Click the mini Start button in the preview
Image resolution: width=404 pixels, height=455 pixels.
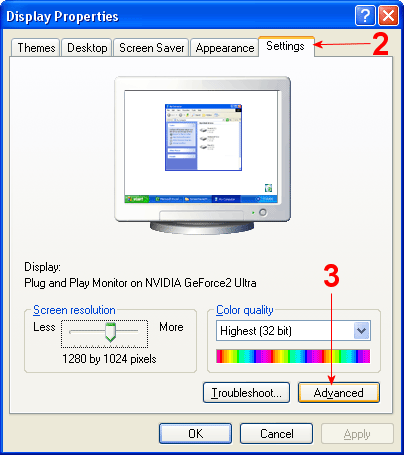(x=137, y=199)
